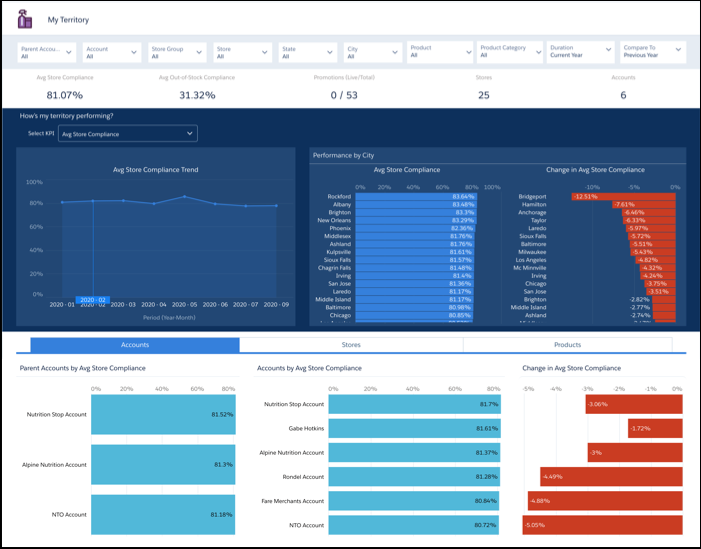Select the -4.49% account change bar
The image size is (701, 549).
tap(611, 477)
